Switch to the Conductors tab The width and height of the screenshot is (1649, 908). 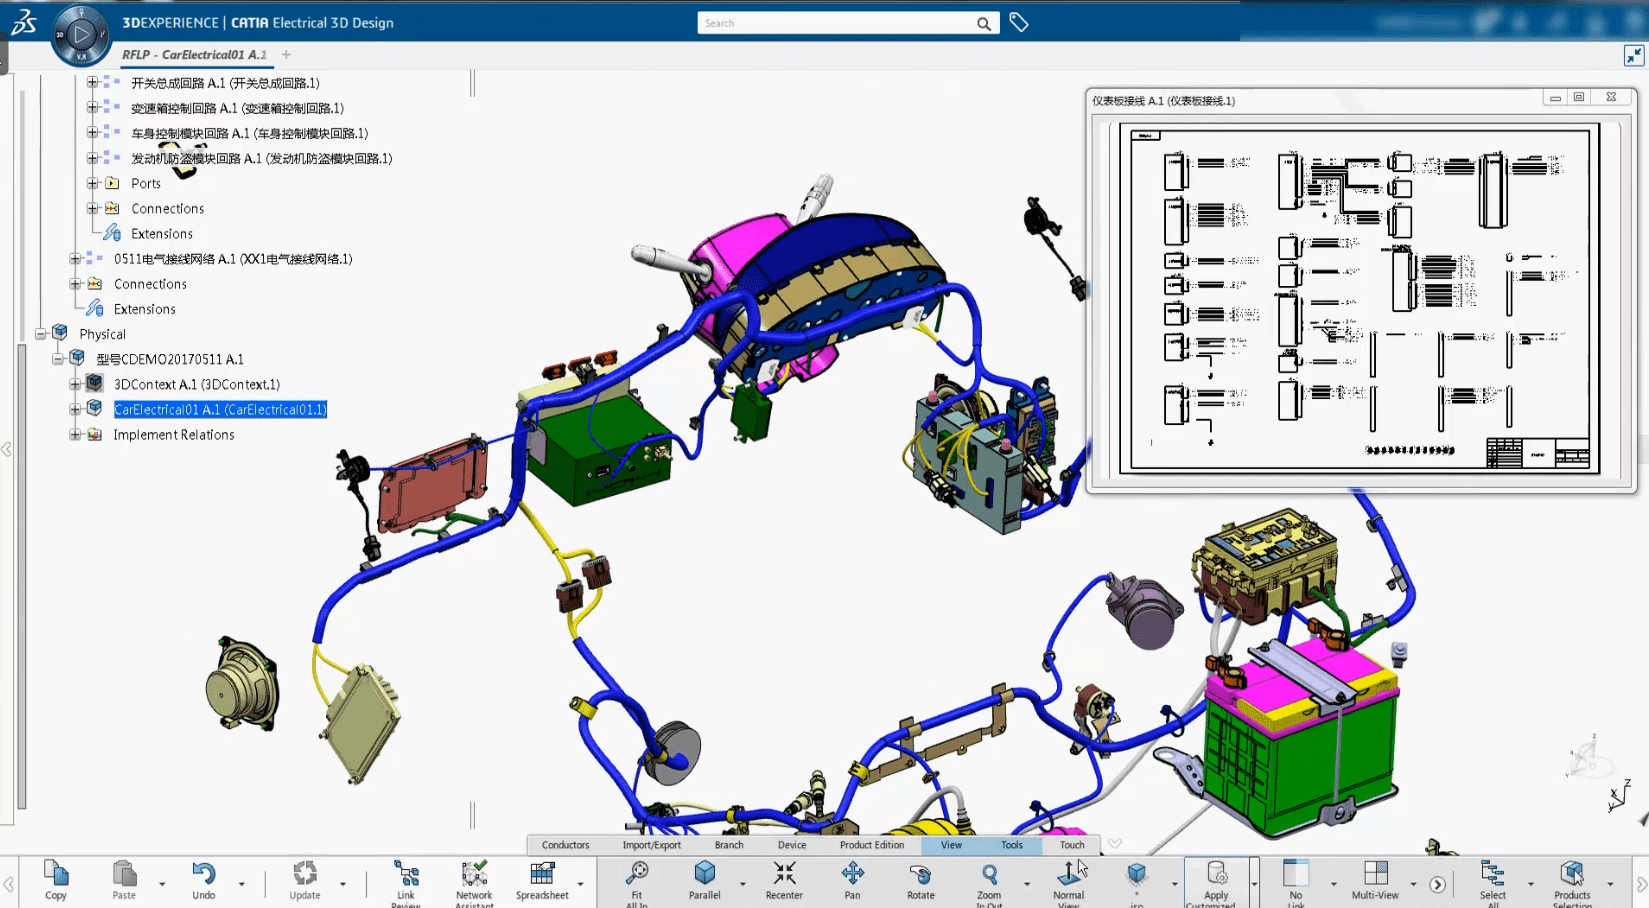point(565,845)
